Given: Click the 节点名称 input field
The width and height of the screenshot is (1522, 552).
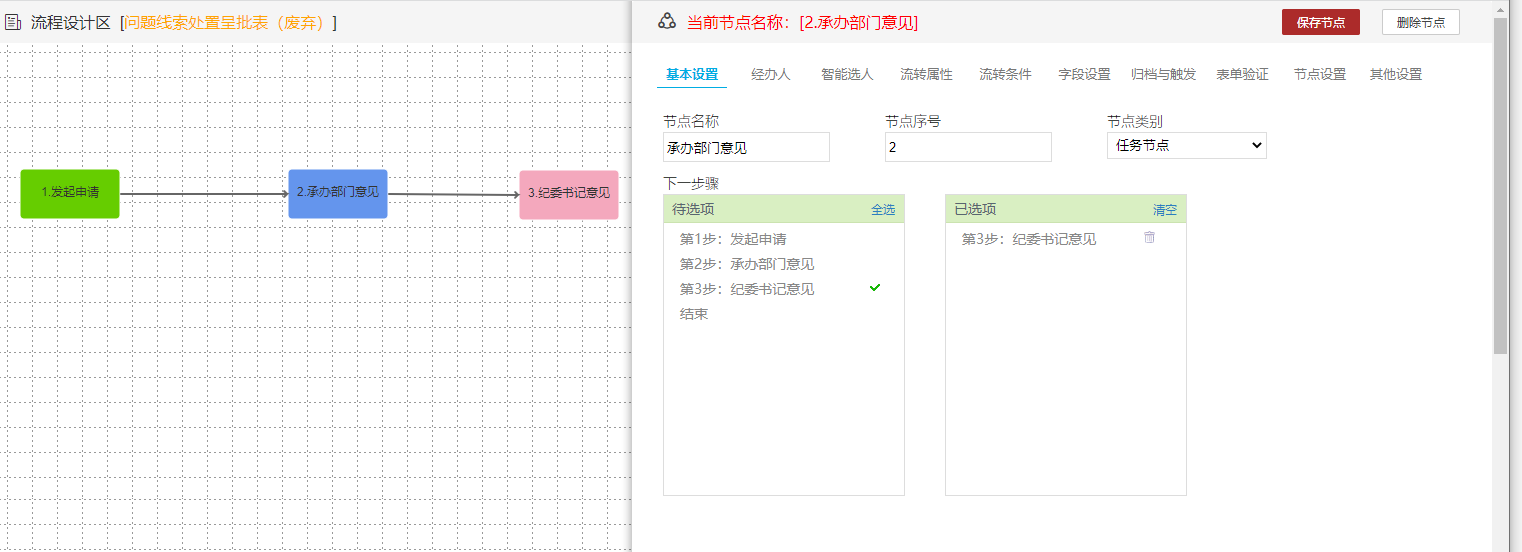Looking at the screenshot, I should (746, 147).
